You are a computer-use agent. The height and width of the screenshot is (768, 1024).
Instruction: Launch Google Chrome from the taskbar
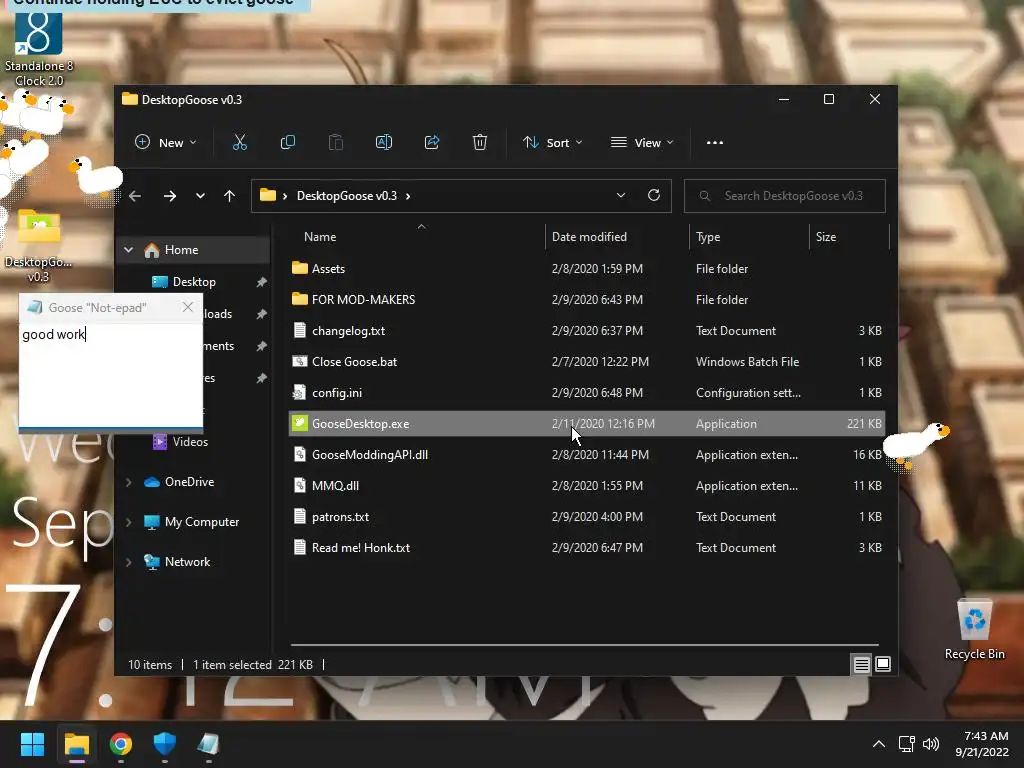click(x=121, y=744)
